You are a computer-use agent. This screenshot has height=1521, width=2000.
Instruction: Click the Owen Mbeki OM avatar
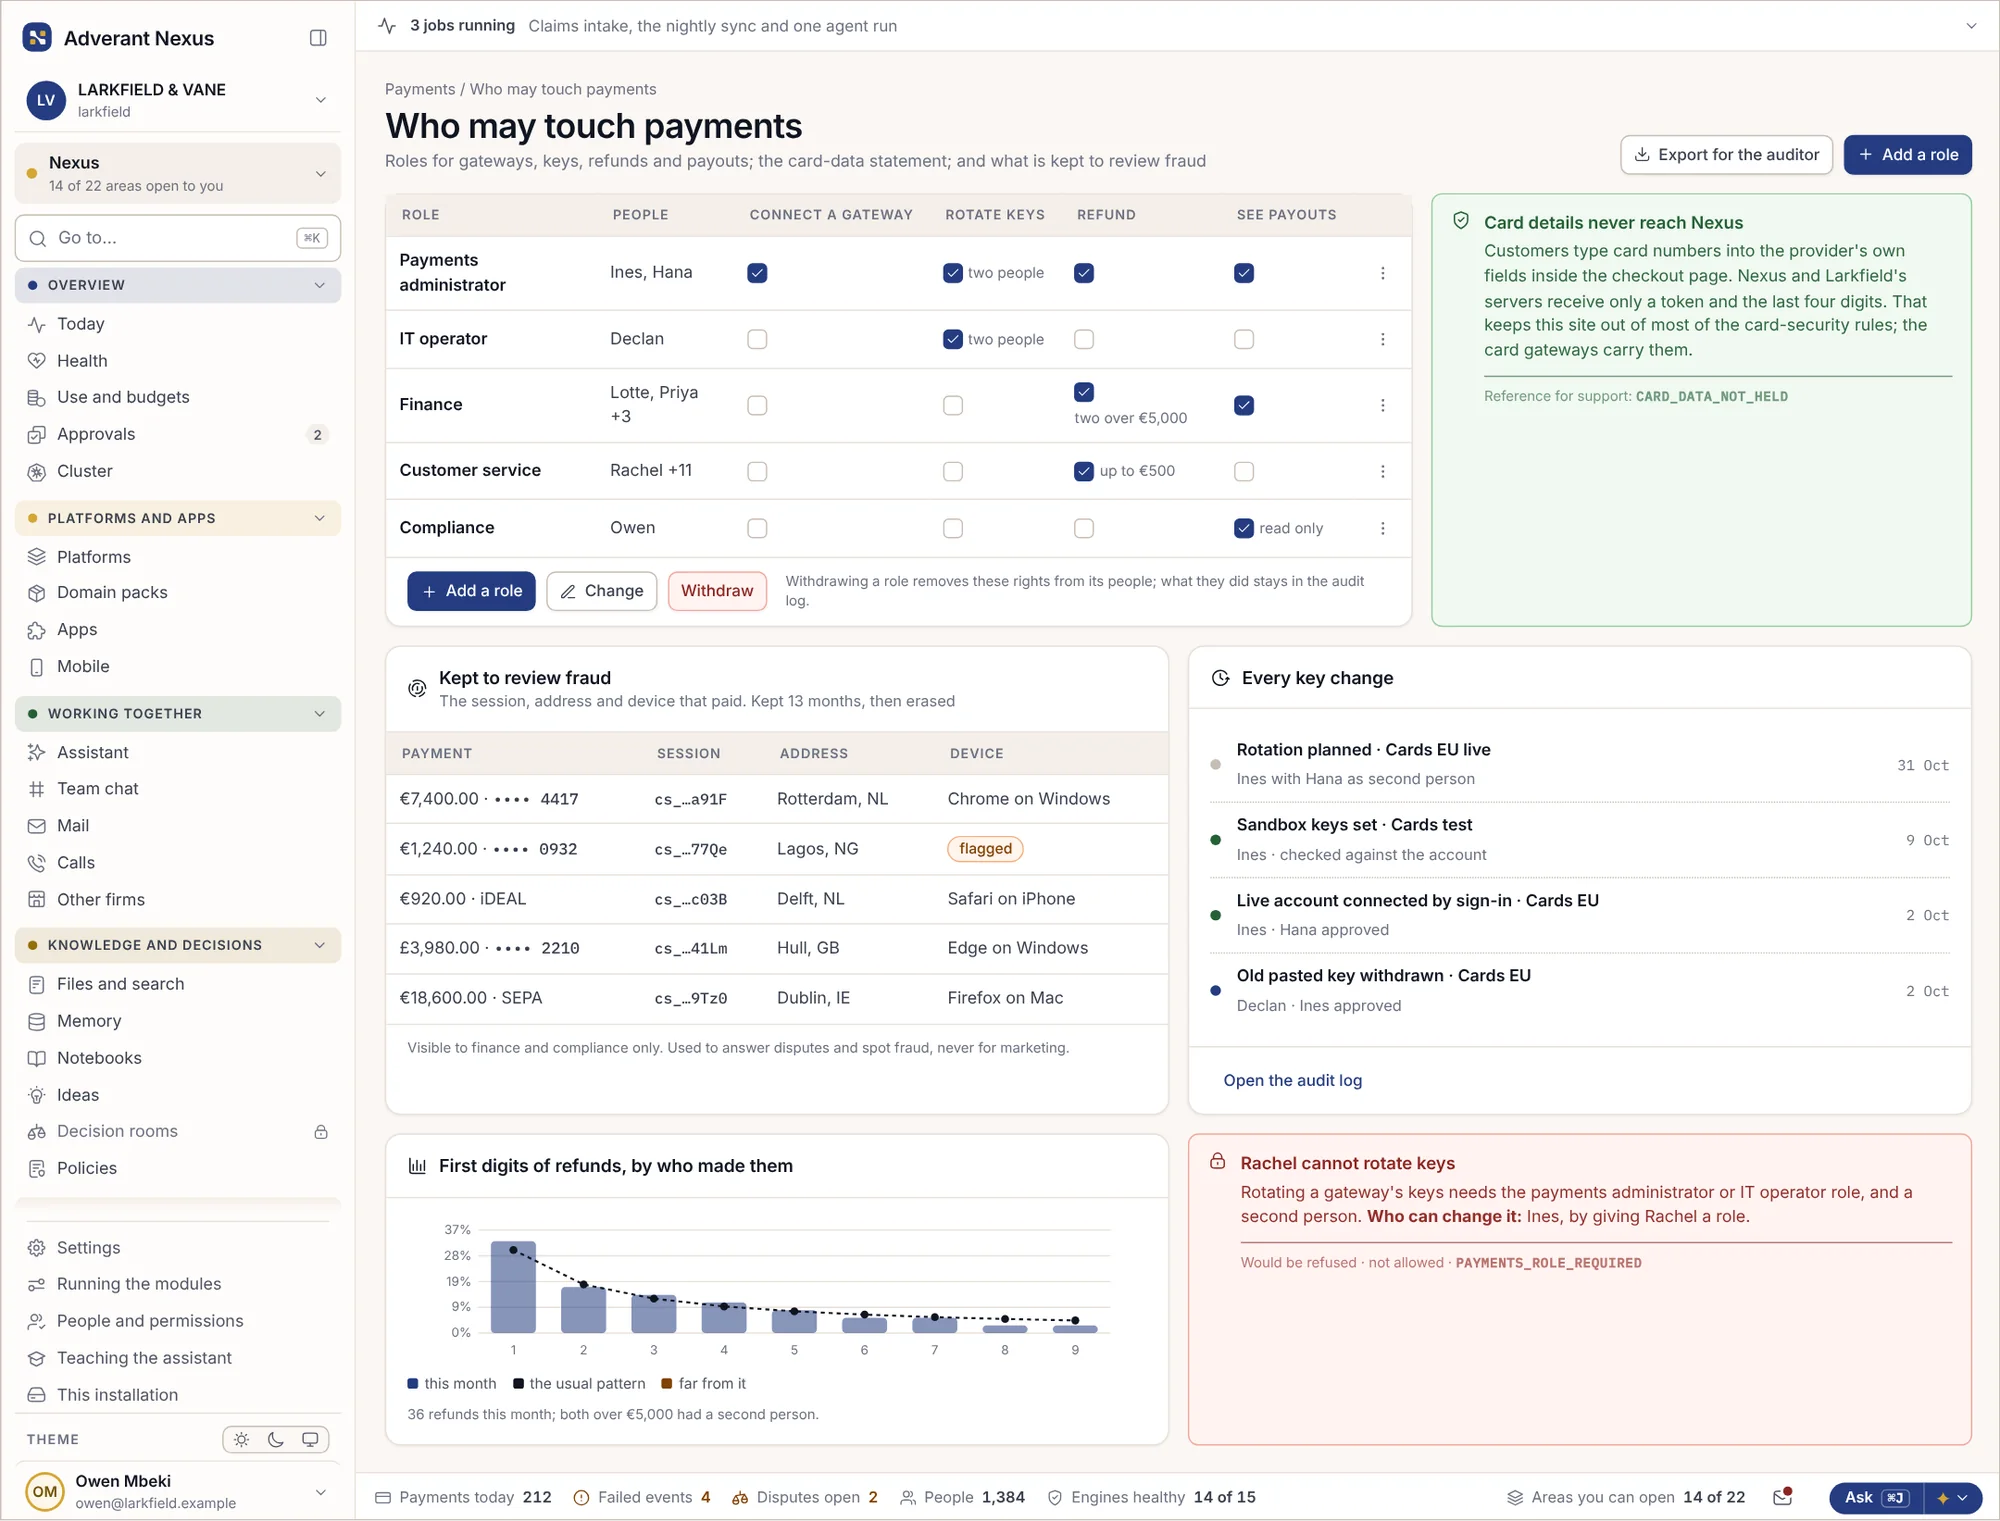click(x=45, y=1491)
